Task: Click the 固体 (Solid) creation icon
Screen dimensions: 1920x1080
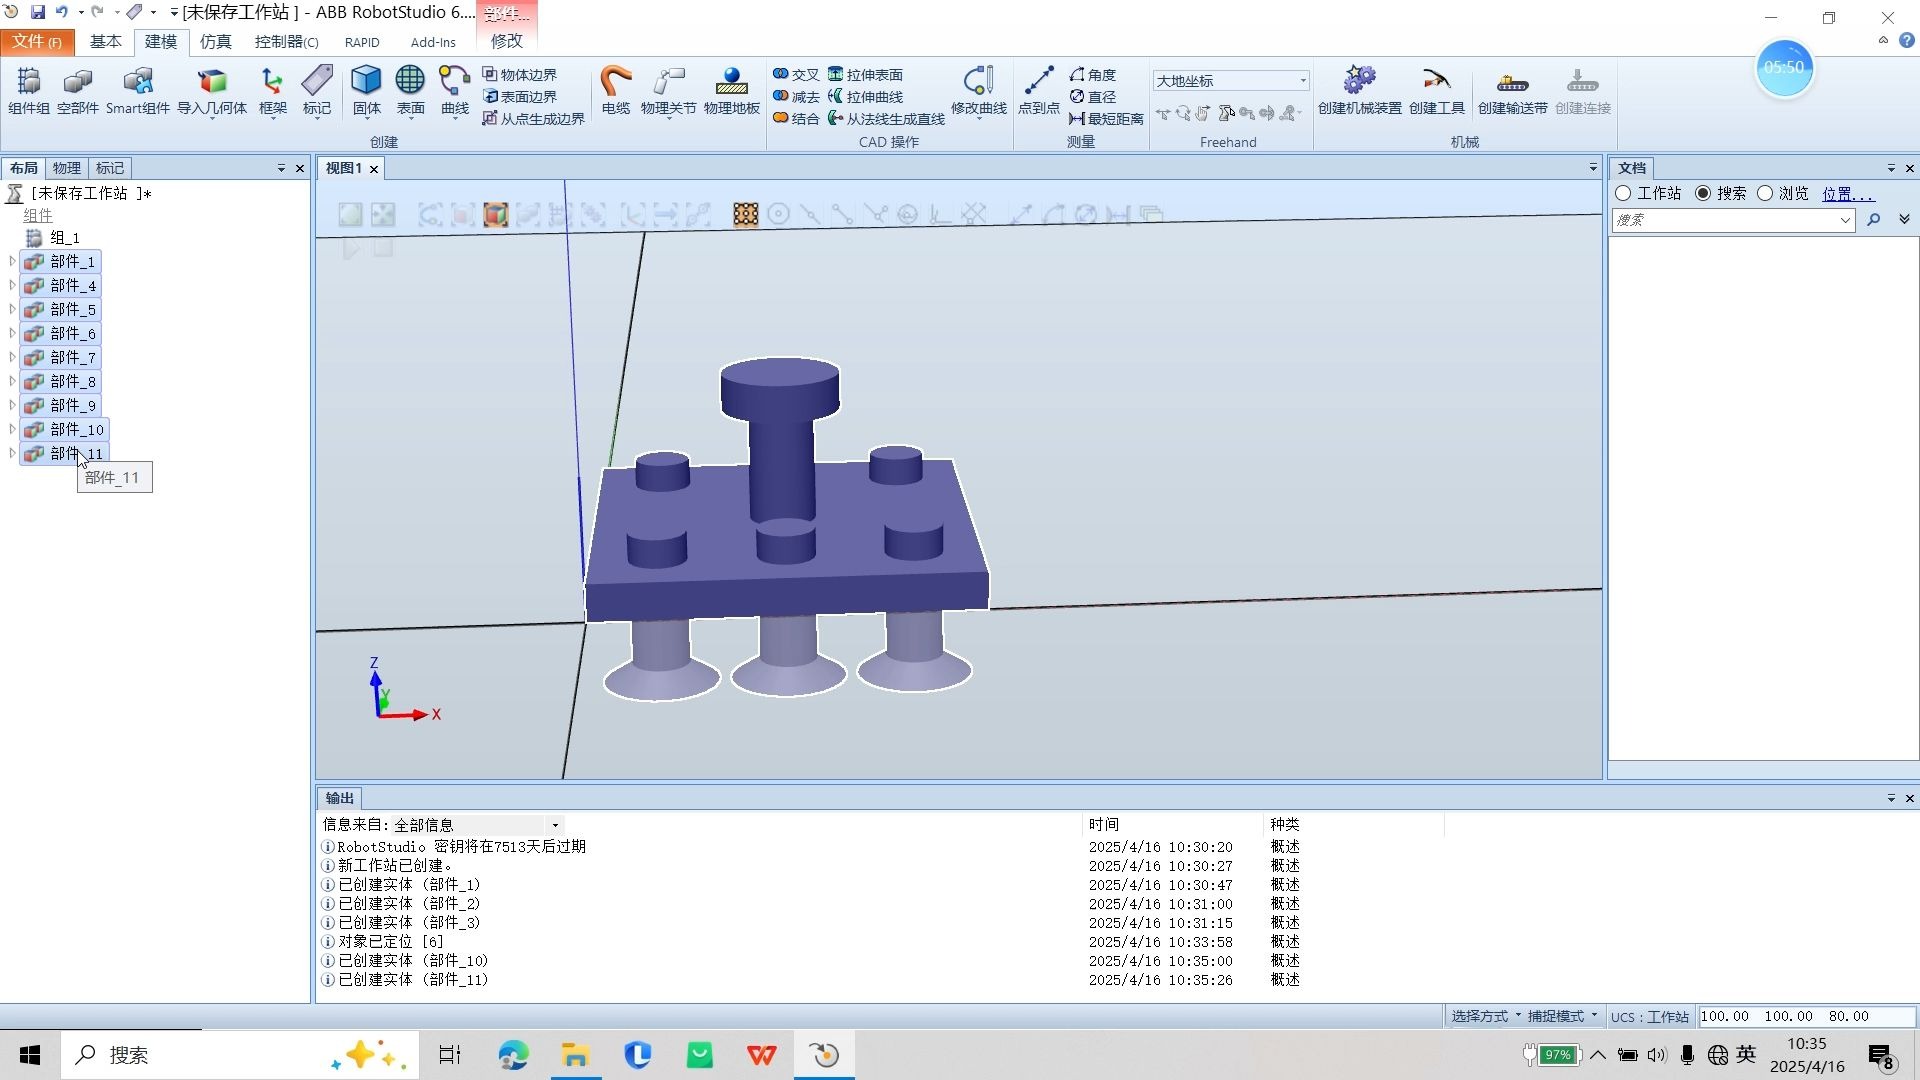Action: 366,80
